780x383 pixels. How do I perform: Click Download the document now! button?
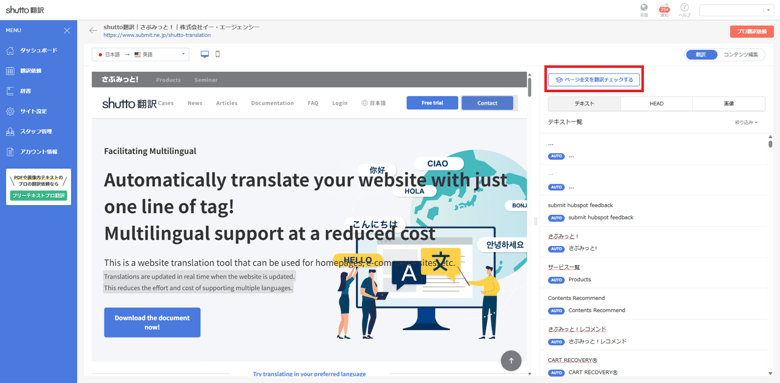[152, 322]
